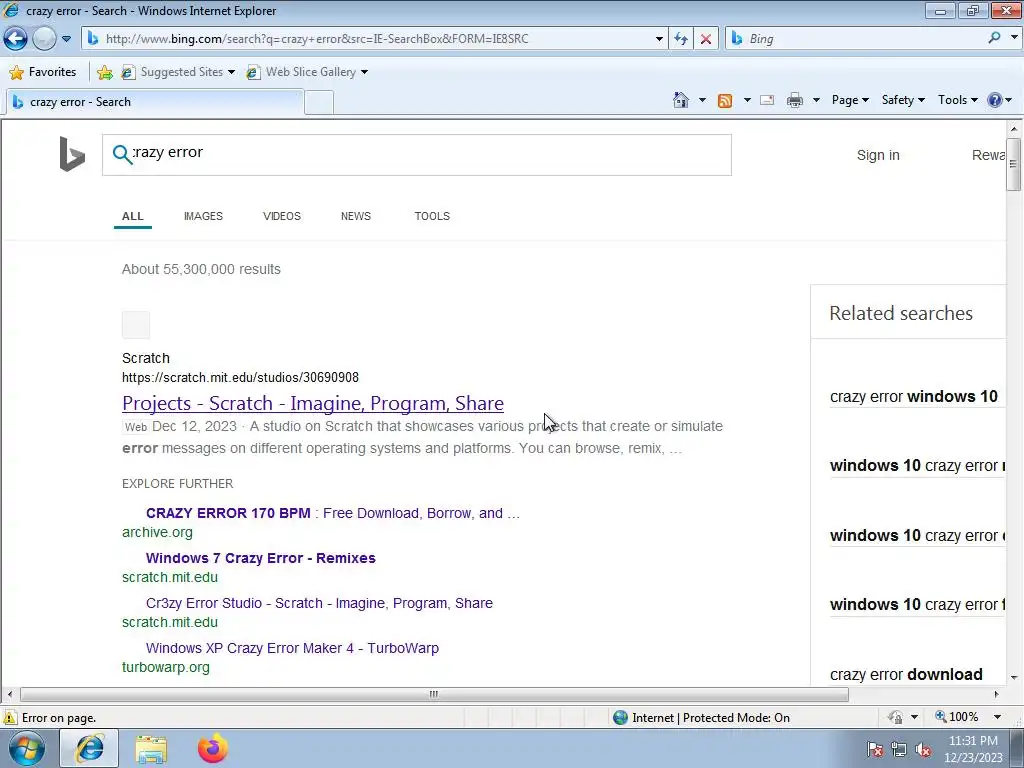Viewport: 1024px width, 768px height.
Task: Expand the zoom level dropdown arrow
Action: (997, 717)
